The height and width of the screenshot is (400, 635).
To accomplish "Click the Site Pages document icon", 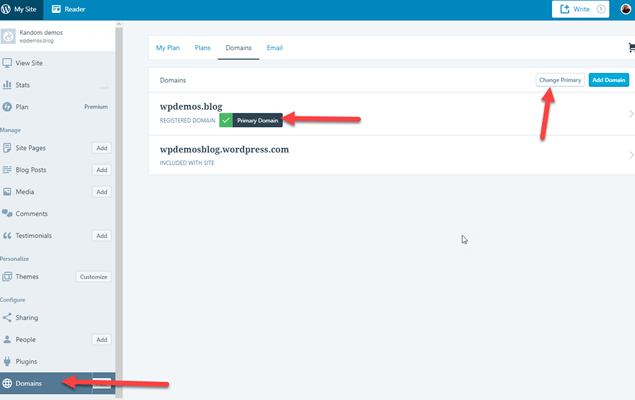I will click(7, 148).
